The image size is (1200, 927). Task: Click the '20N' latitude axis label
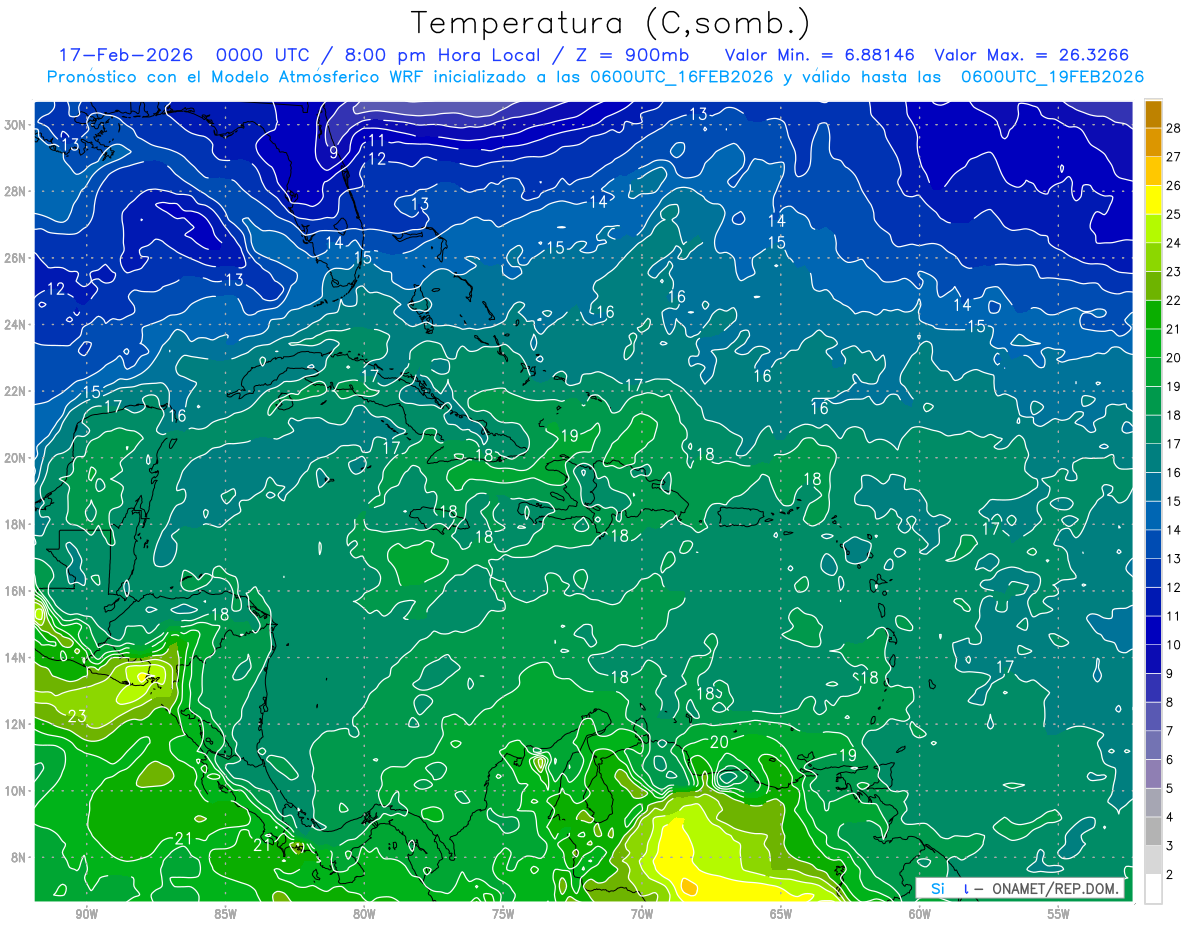tap(16, 457)
